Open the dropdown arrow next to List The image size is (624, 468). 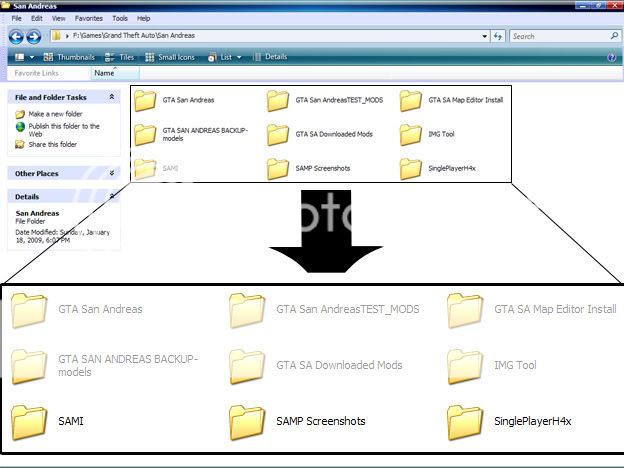[239, 57]
